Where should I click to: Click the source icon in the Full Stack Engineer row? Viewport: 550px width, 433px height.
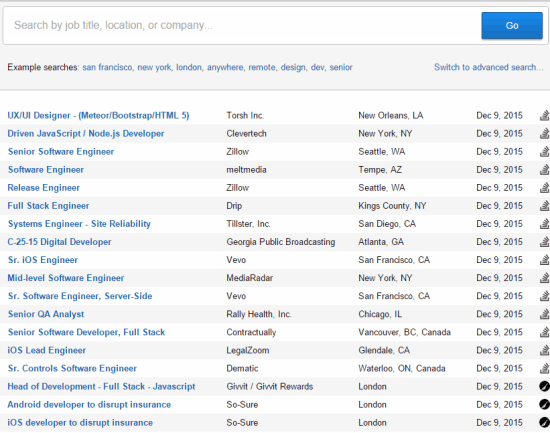pyautogui.click(x=545, y=206)
